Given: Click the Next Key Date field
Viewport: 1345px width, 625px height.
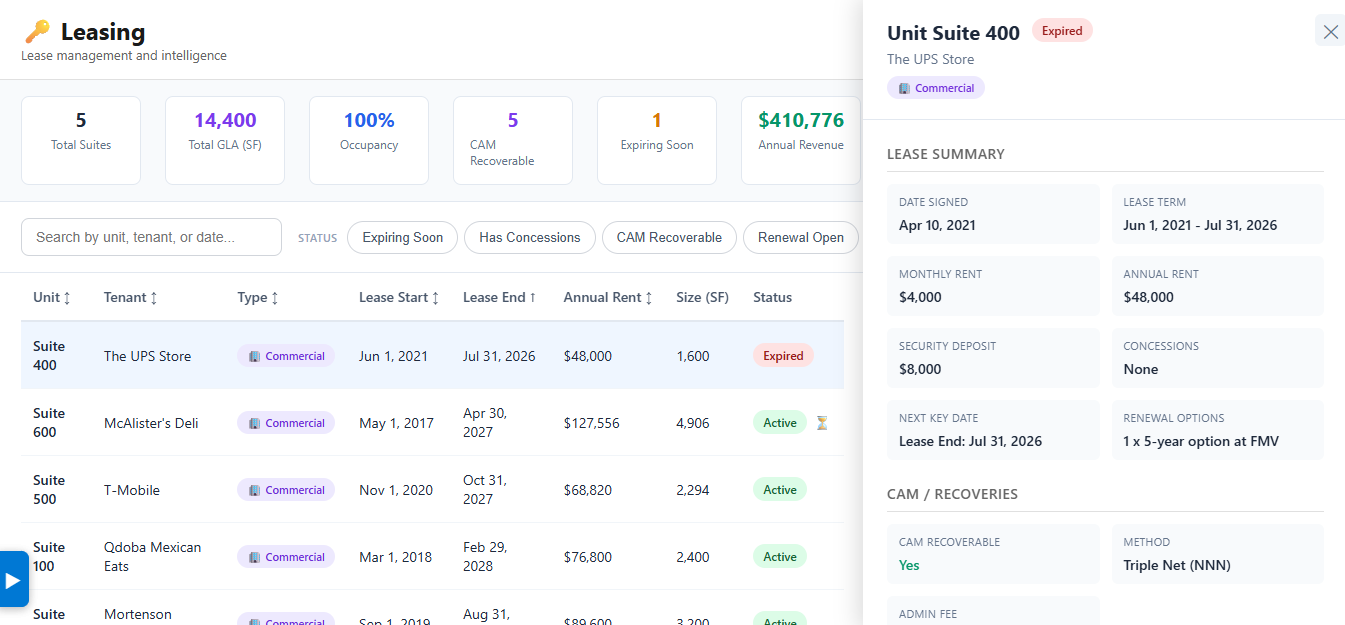Looking at the screenshot, I should 993,430.
